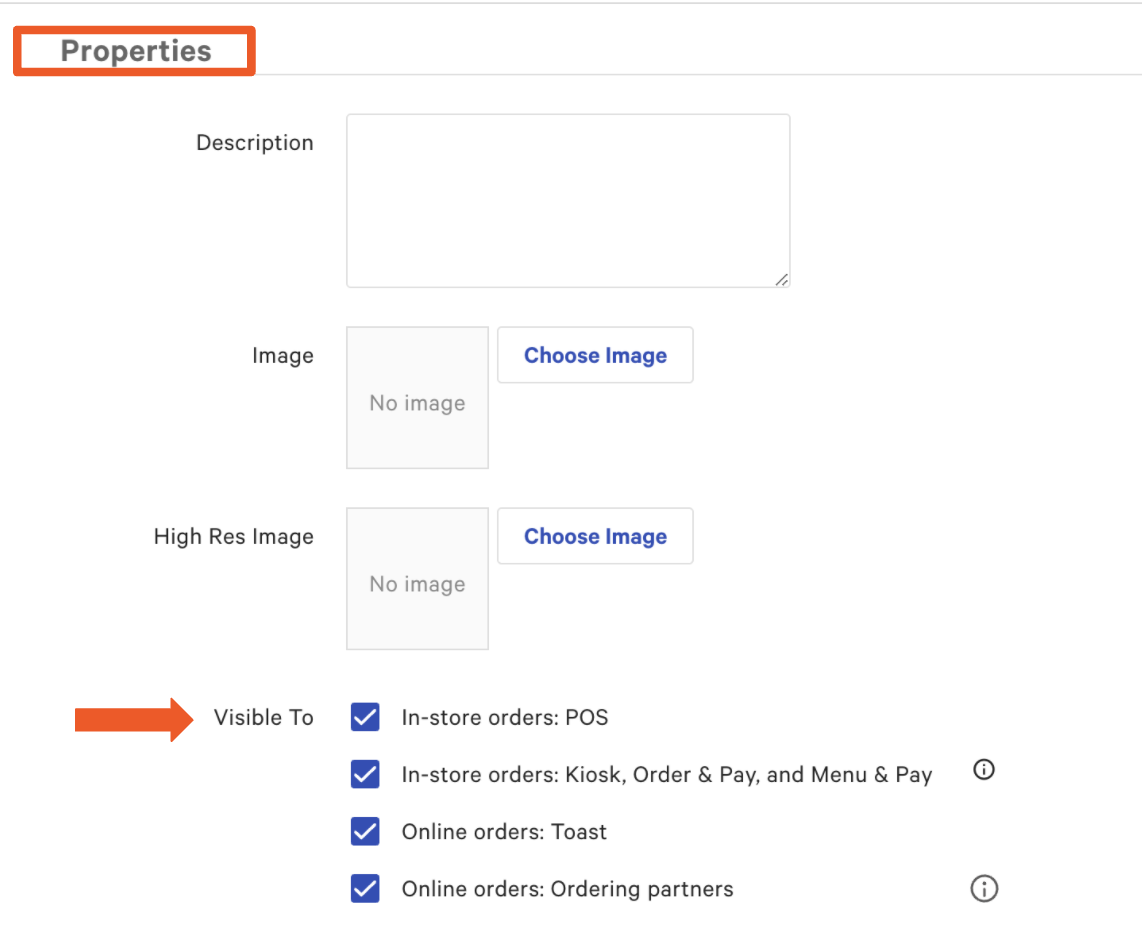Click Choose Image for the Image field
Image resolution: width=1142 pixels, height=950 pixels.
click(x=595, y=355)
